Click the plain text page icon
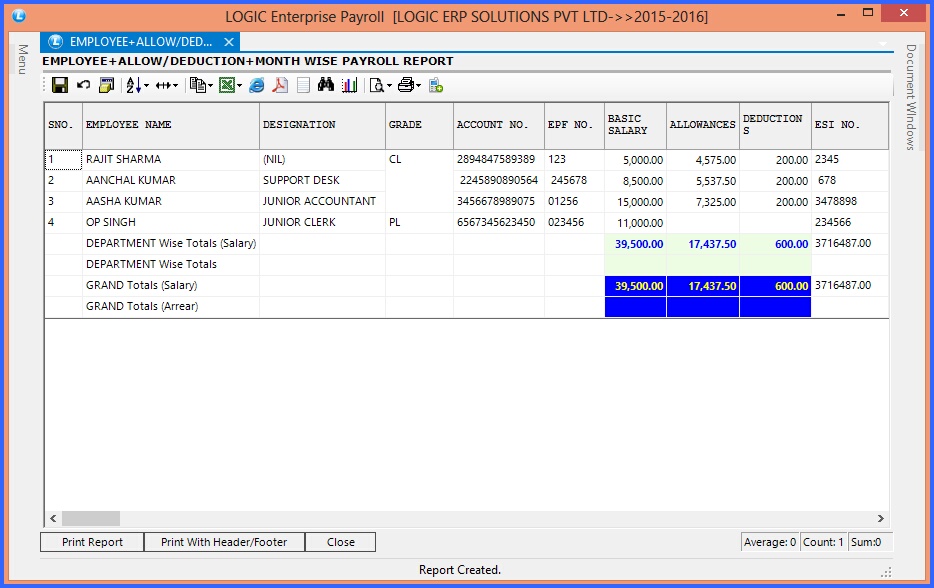 coord(303,86)
